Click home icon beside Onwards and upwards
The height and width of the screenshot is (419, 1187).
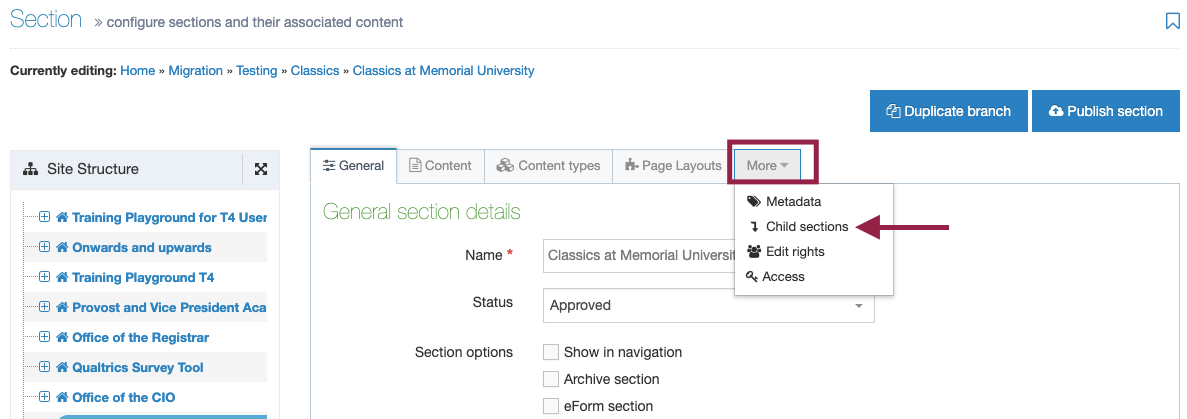coord(63,248)
